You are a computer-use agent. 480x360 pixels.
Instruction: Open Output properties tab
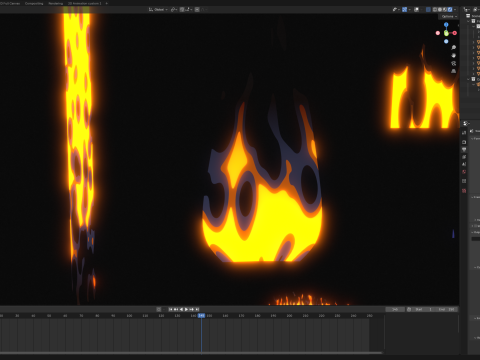click(464, 149)
